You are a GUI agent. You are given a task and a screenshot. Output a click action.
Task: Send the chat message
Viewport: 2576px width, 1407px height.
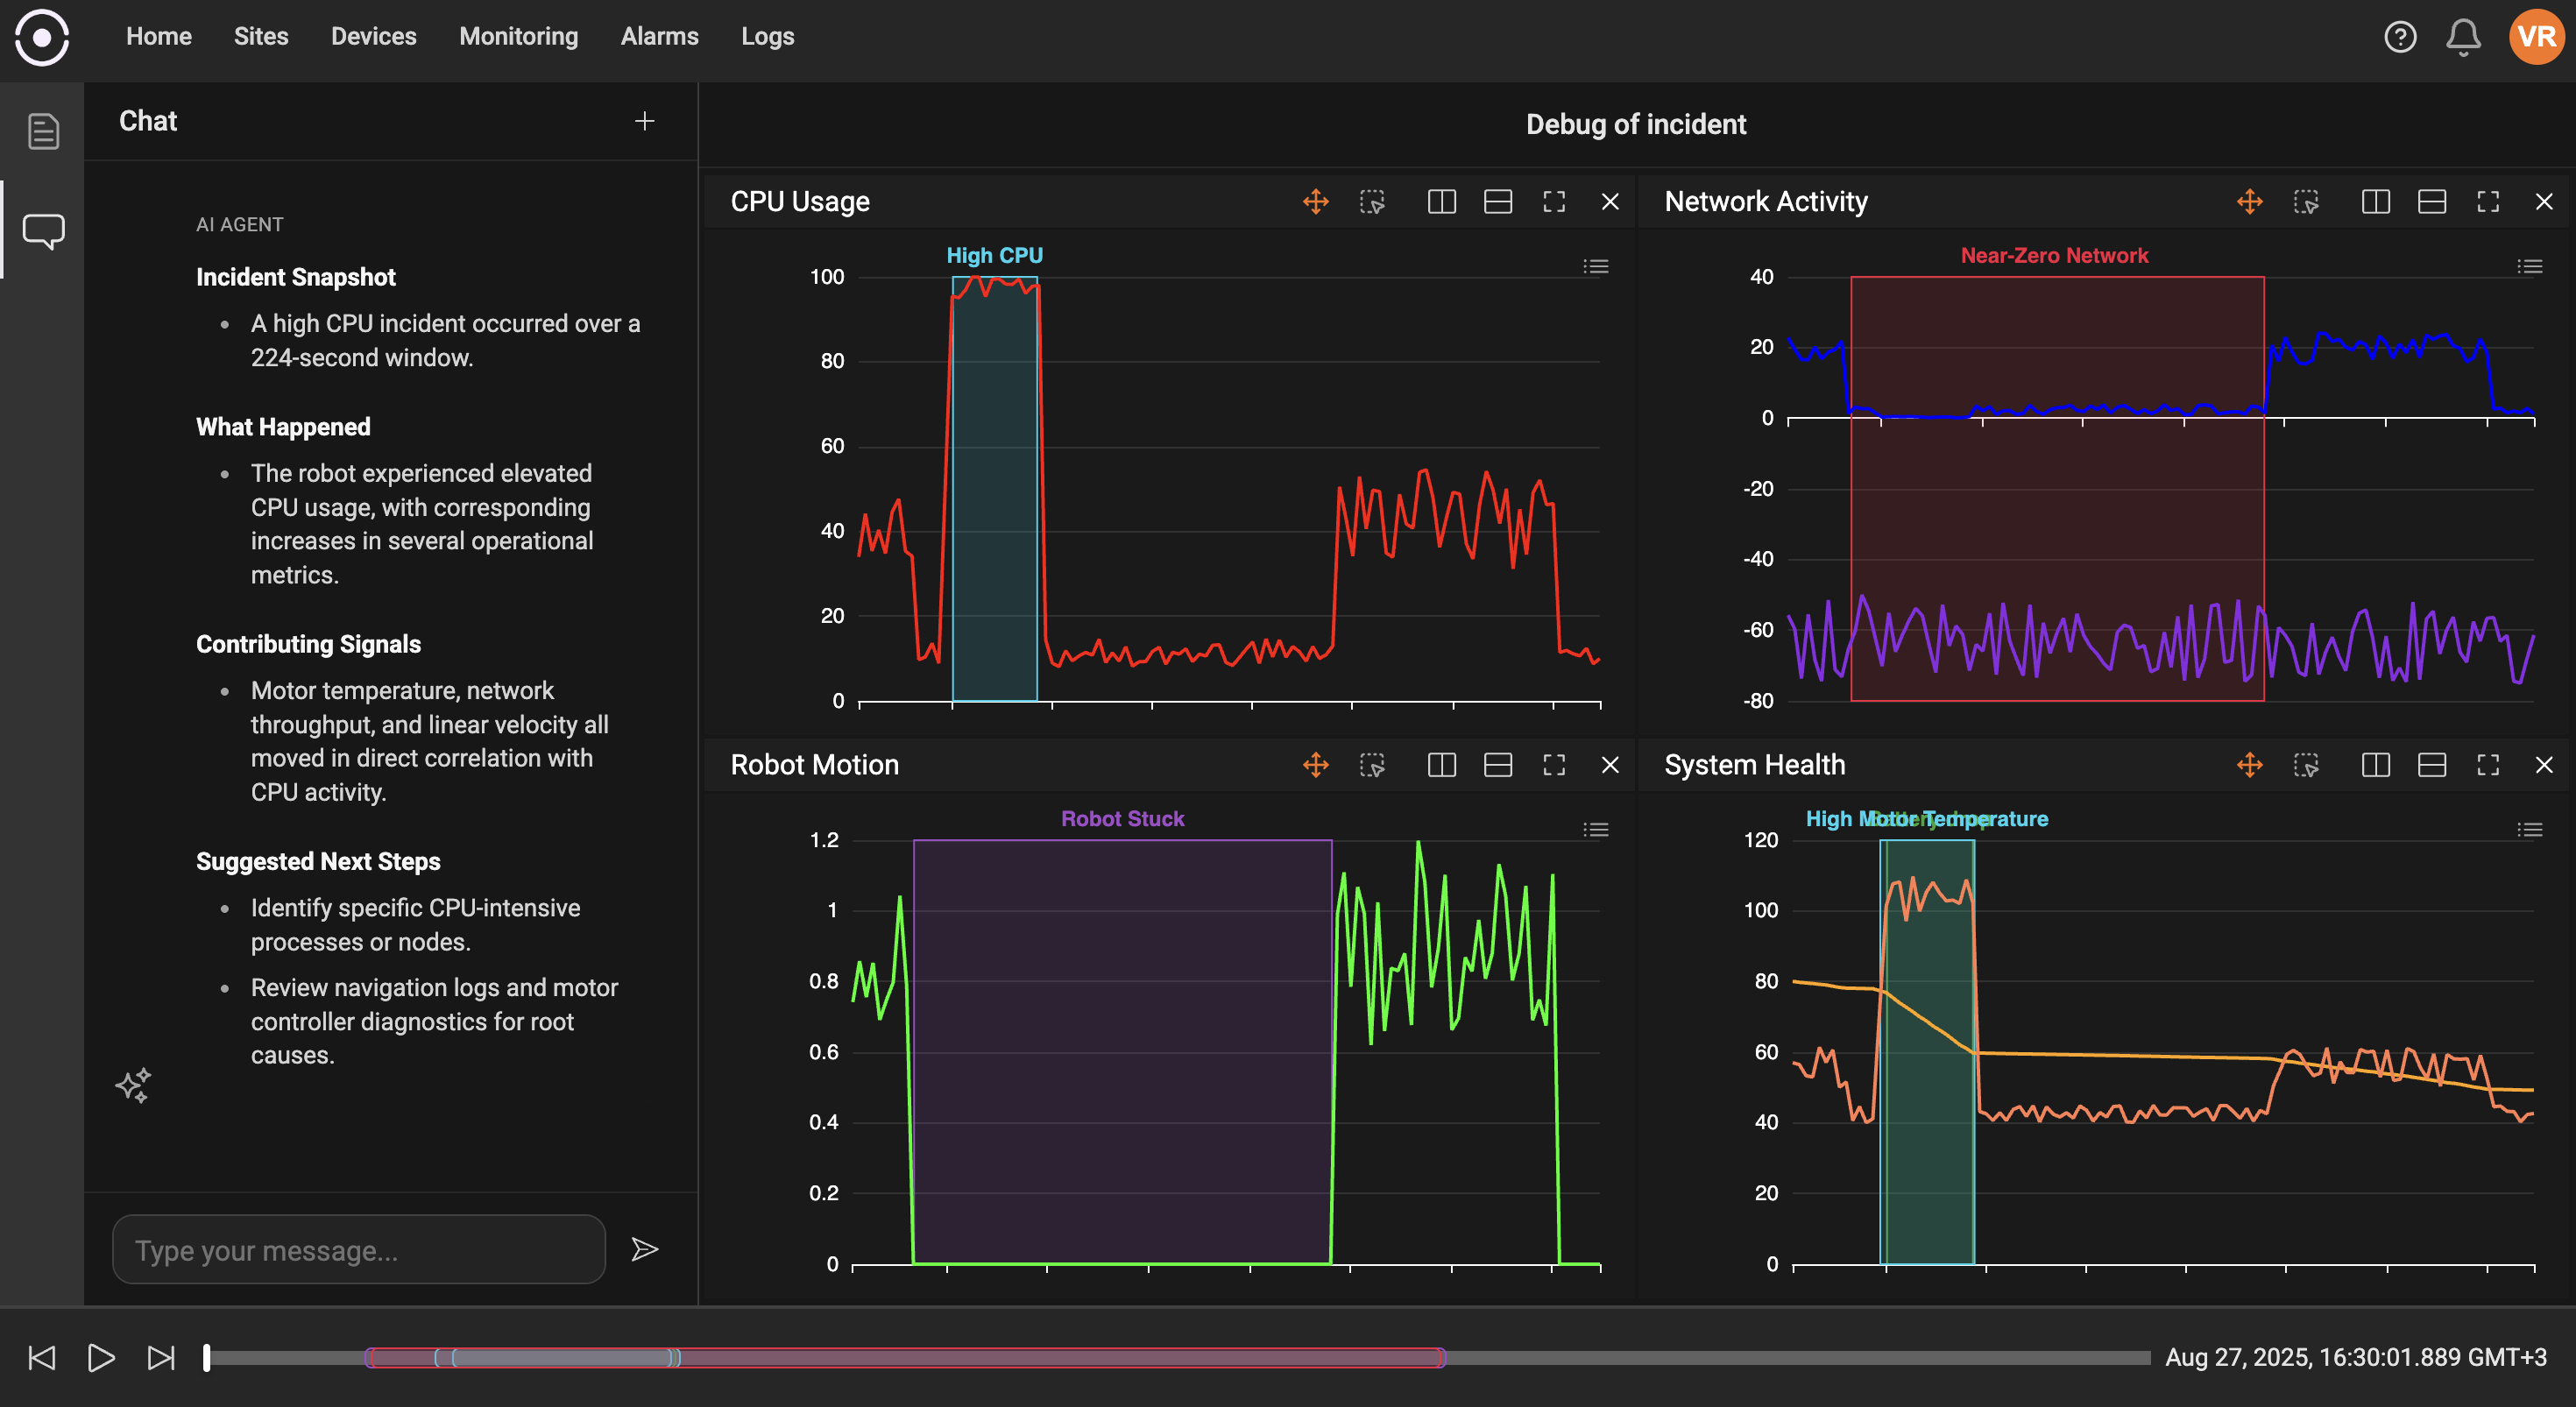[x=645, y=1249]
